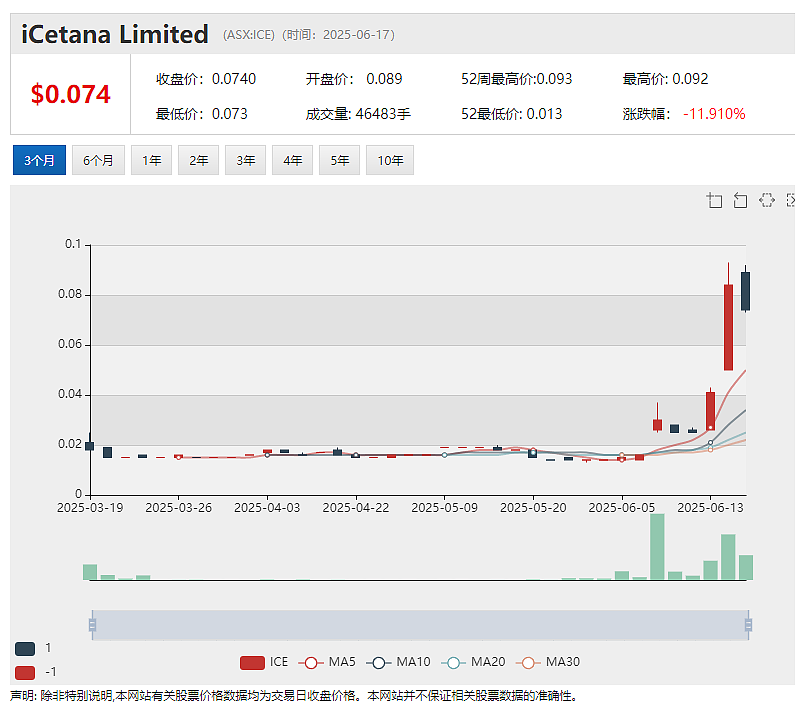Grab the right handle of zoom slider
Viewport: 806px width, 720px height.
click(x=748, y=625)
